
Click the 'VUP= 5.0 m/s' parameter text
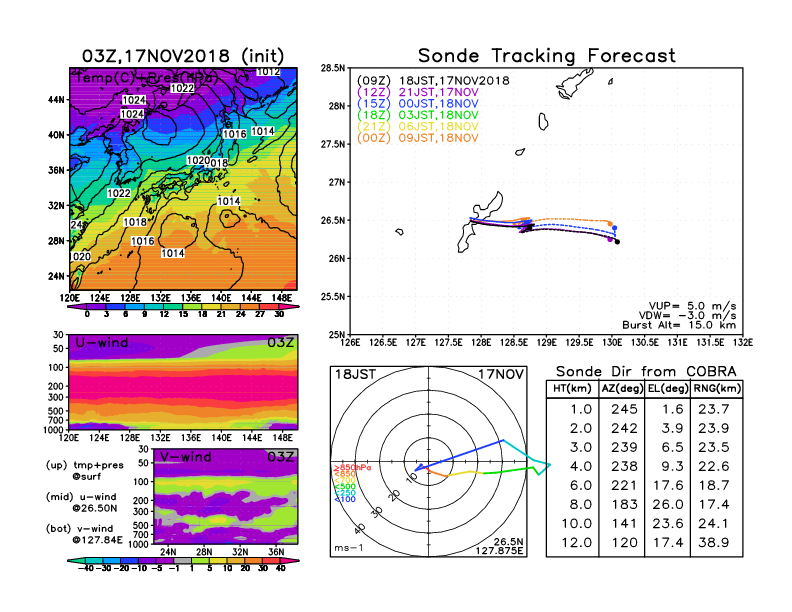coord(692,306)
